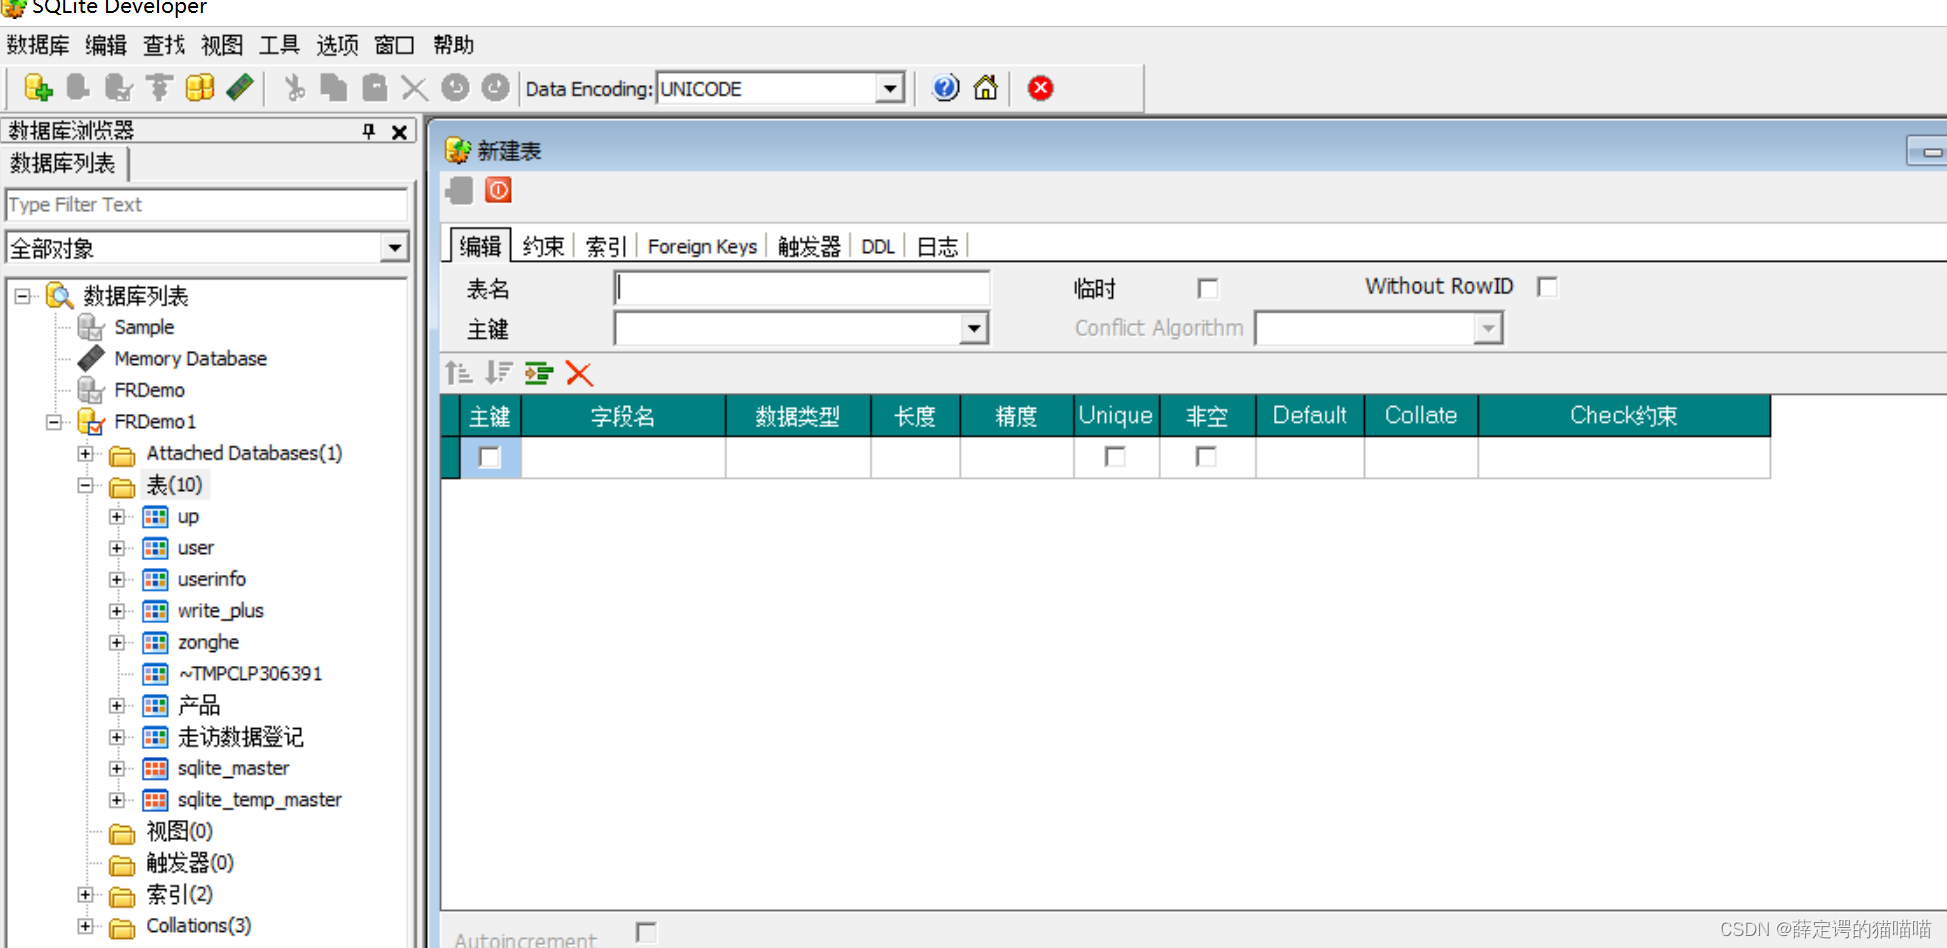Select the sqlite_master table
Image resolution: width=1947 pixels, height=948 pixels.
coord(233,768)
